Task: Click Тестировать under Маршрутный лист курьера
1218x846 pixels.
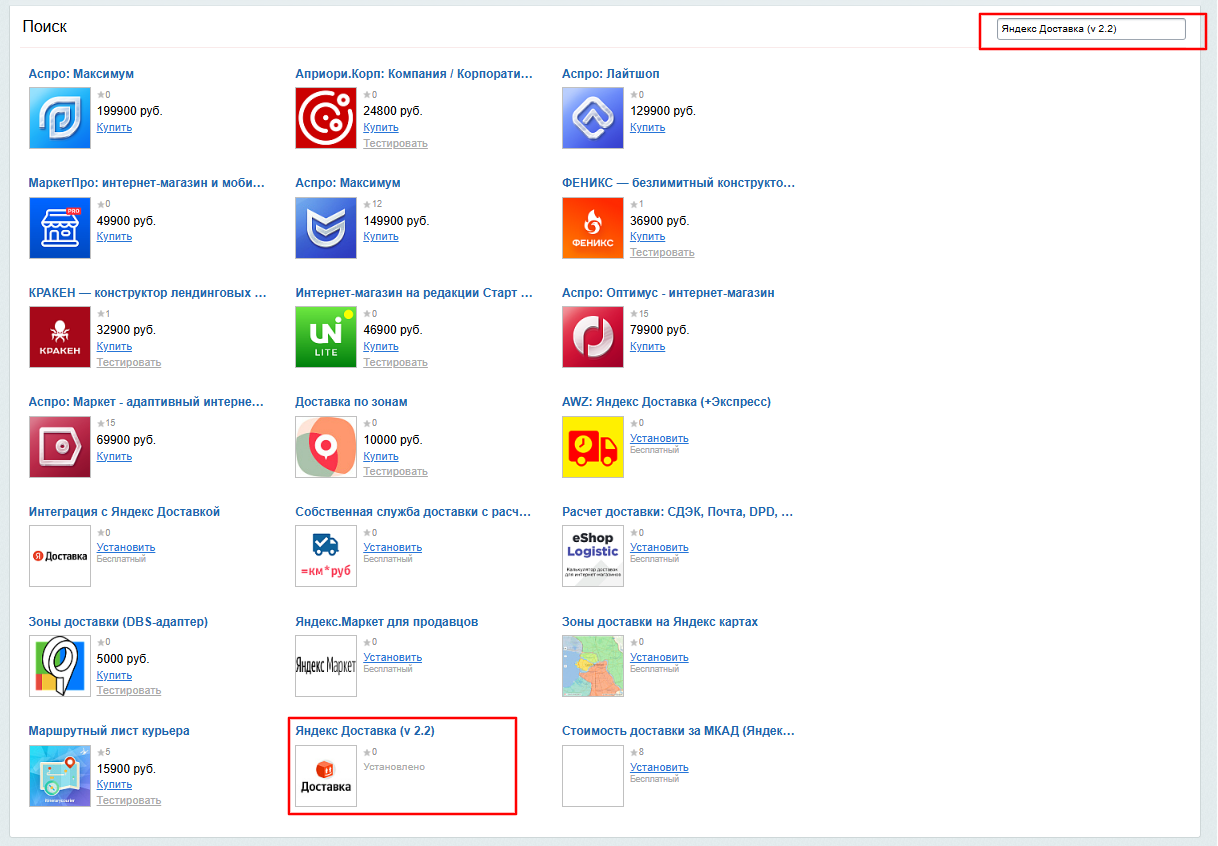Action: pos(129,800)
